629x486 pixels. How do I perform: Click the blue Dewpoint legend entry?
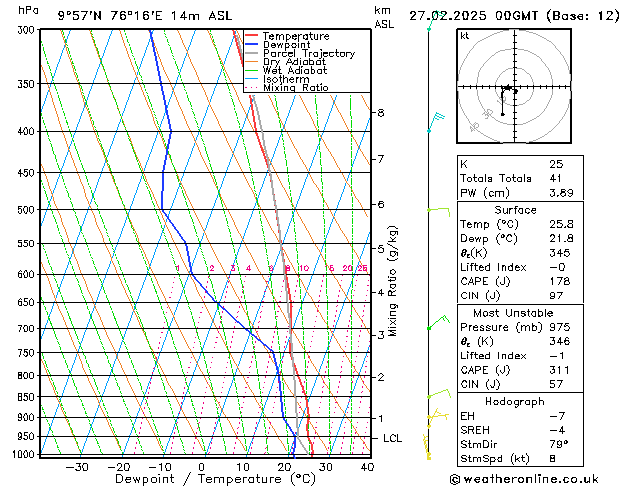pyautogui.click(x=285, y=45)
